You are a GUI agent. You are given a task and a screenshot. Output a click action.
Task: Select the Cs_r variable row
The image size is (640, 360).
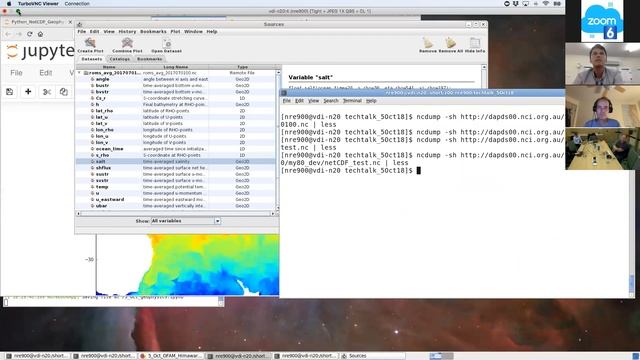click(176, 98)
